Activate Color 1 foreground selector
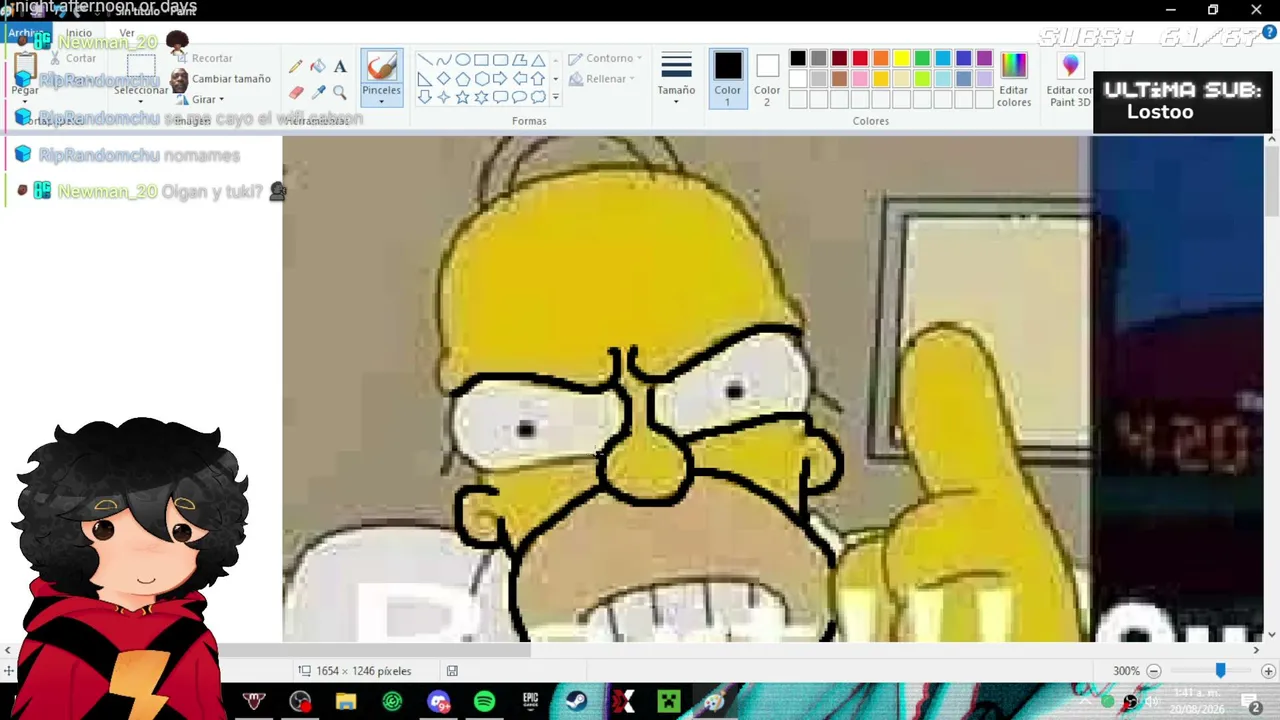 click(x=728, y=80)
